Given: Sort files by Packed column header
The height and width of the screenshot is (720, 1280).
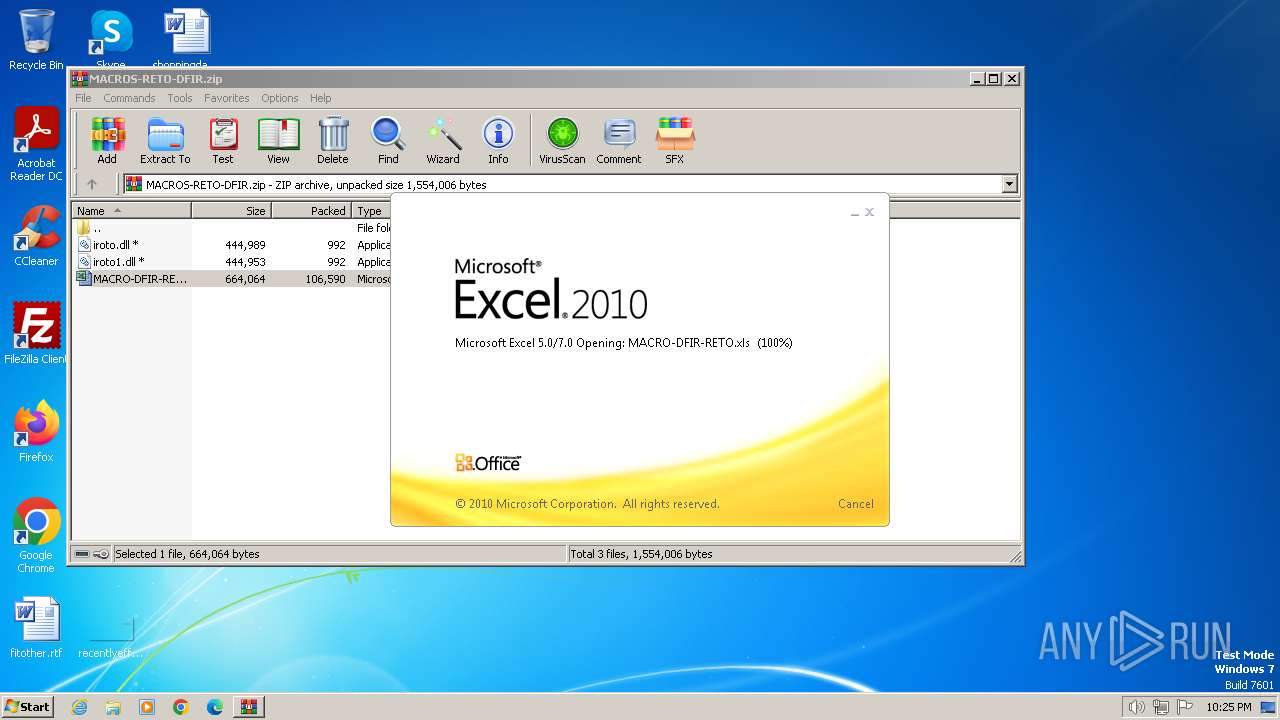Looking at the screenshot, I should point(311,211).
